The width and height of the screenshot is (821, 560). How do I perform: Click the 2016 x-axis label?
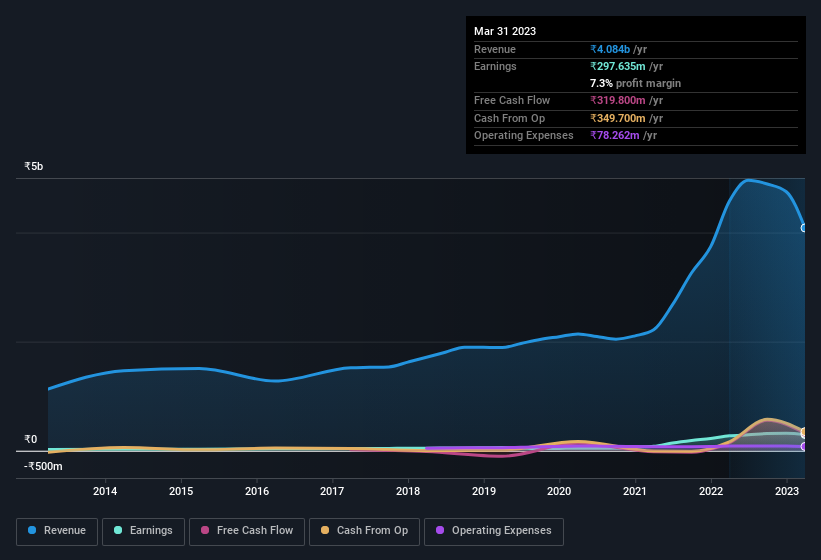click(x=257, y=491)
